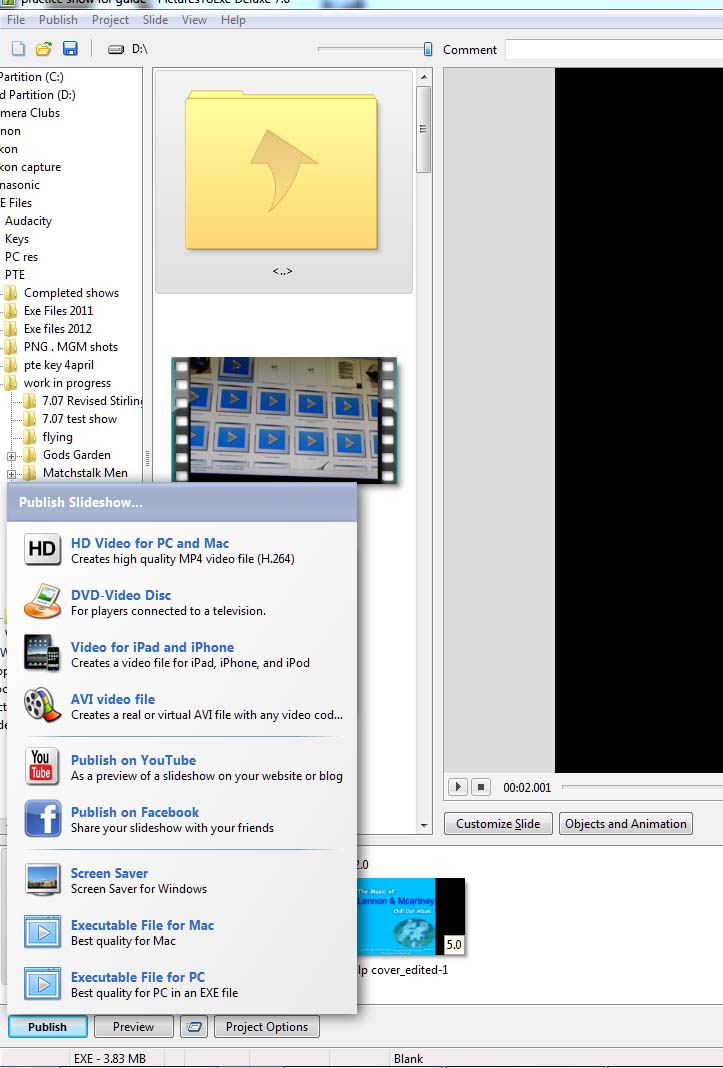Open the Slide menu
Image resolution: width=723 pixels, height=1068 pixels.
click(155, 20)
